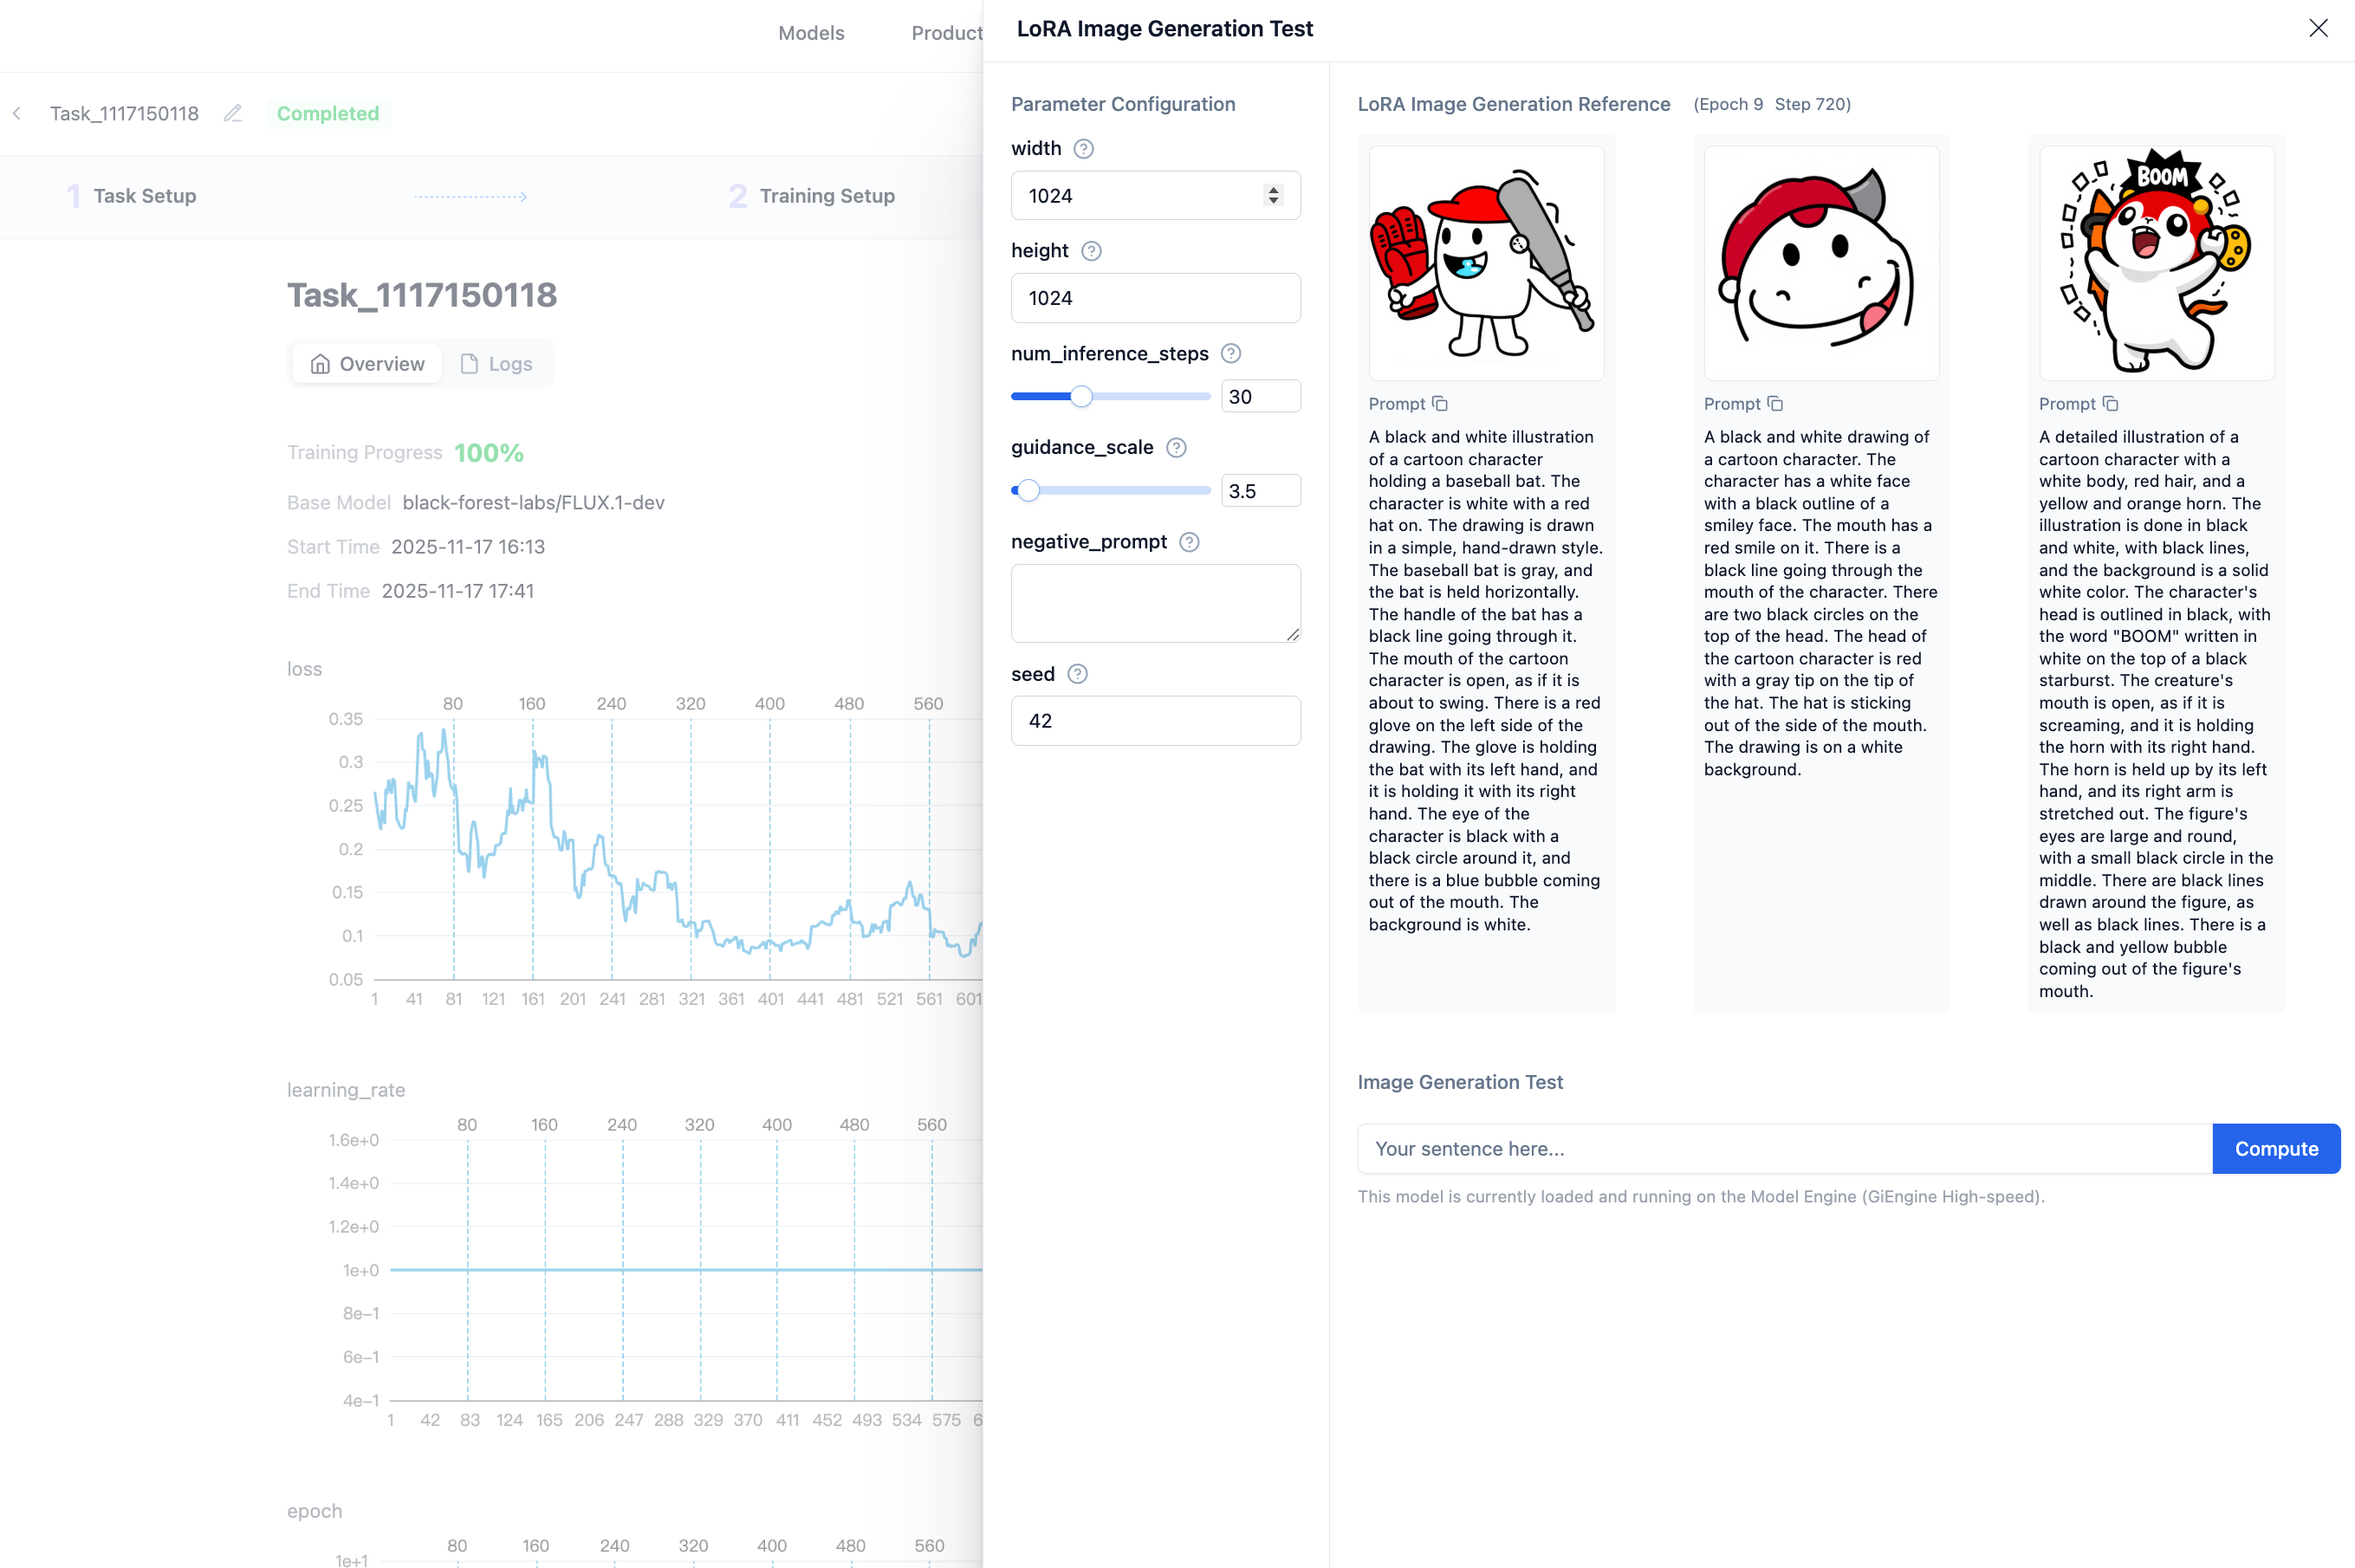This screenshot has width=2355, height=1568.
Task: Click the 'Your sentence here' input field
Action: (1783, 1149)
